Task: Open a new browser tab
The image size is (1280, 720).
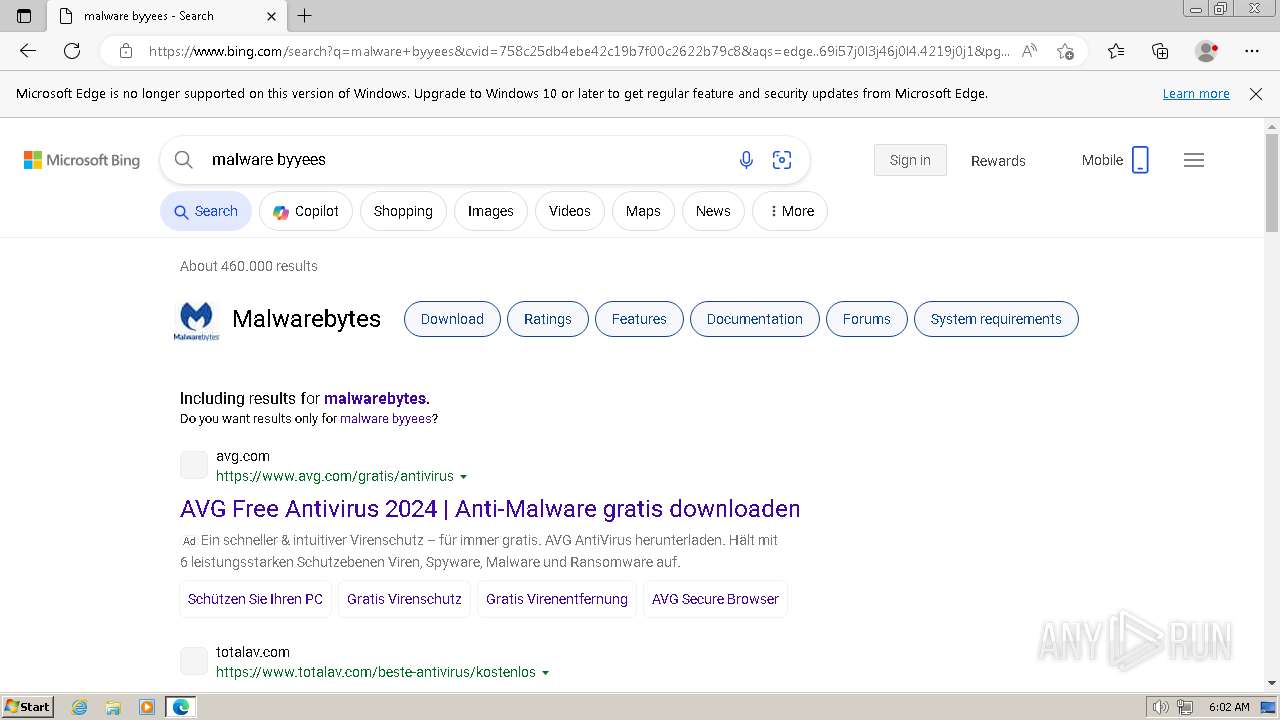Action: (x=305, y=16)
